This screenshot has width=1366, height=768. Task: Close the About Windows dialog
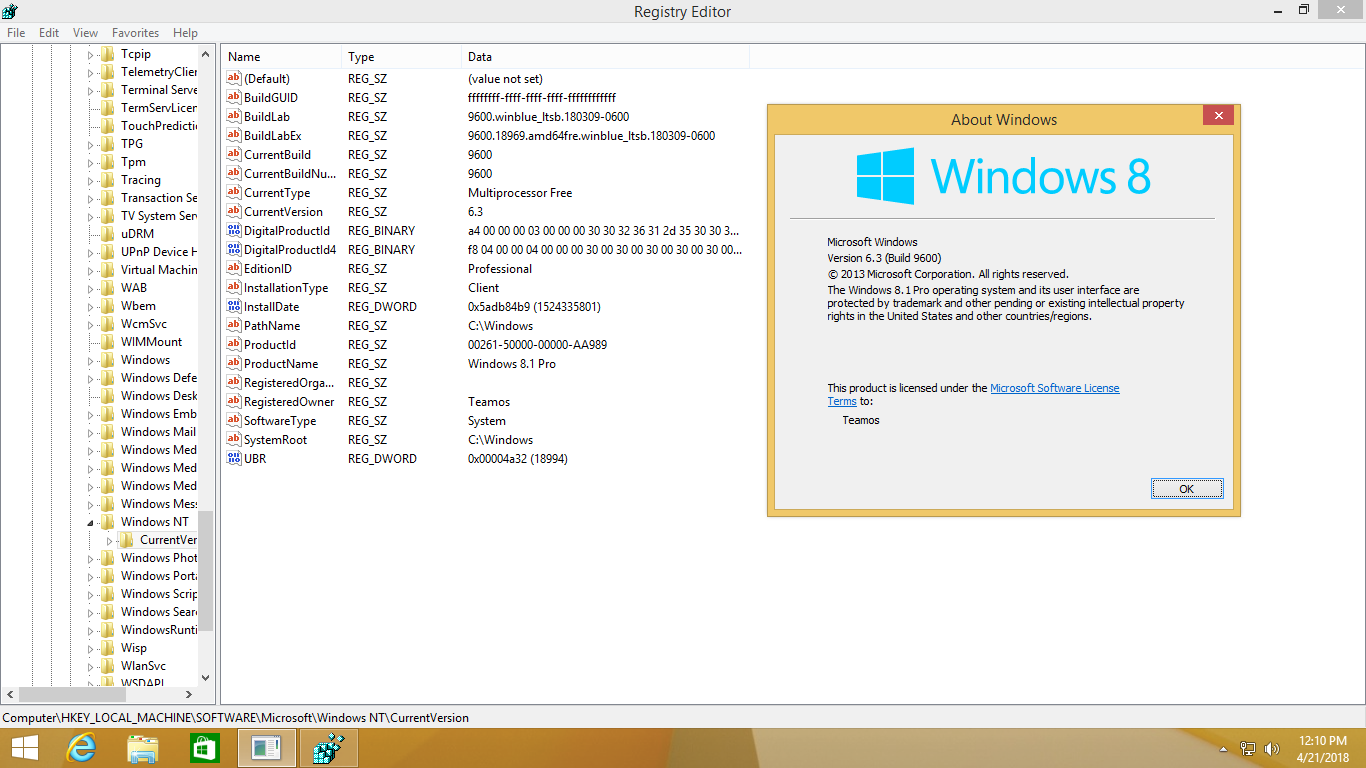click(x=1218, y=116)
